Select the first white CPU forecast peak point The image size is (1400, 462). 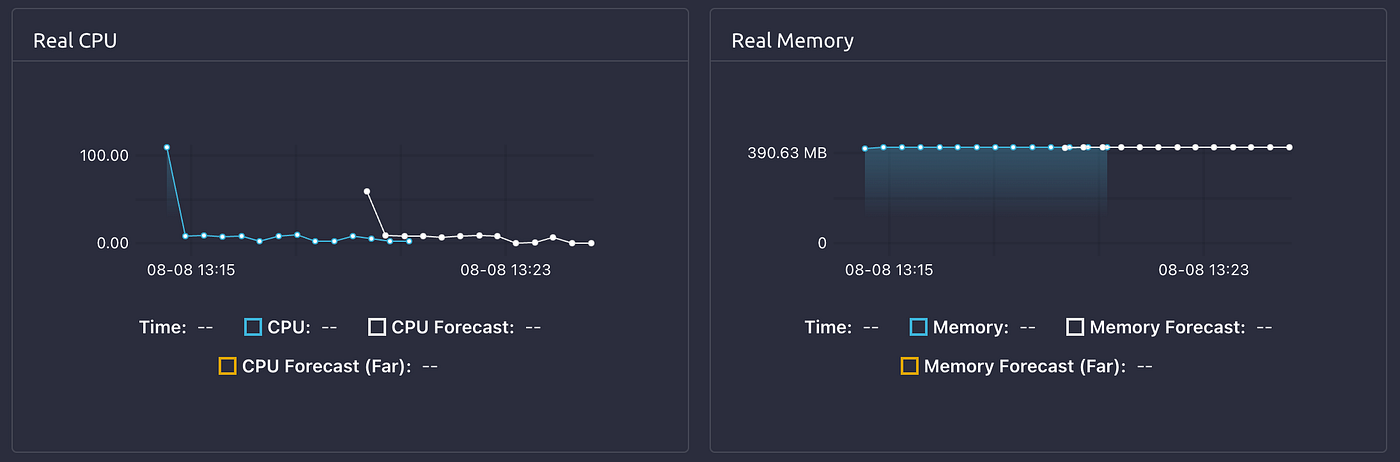367,191
